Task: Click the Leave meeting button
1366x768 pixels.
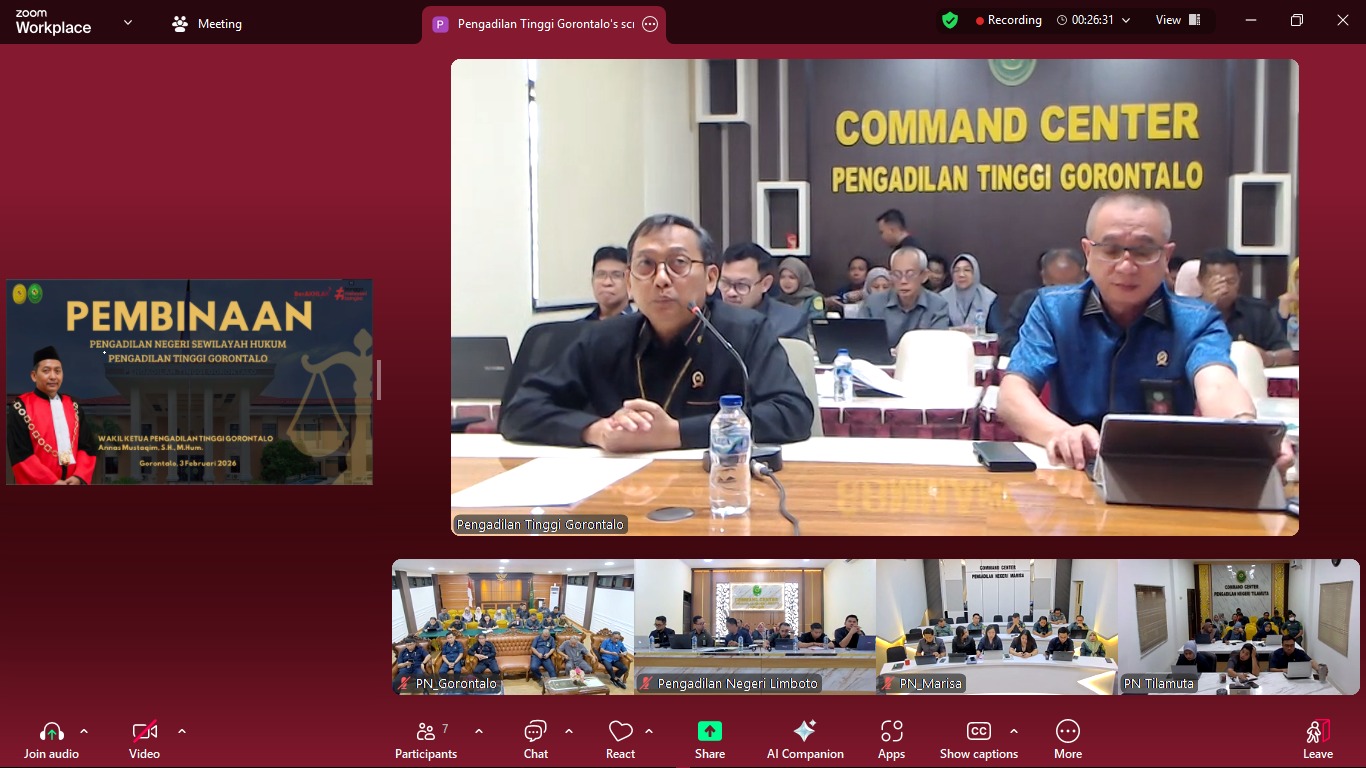Action: 1317,740
